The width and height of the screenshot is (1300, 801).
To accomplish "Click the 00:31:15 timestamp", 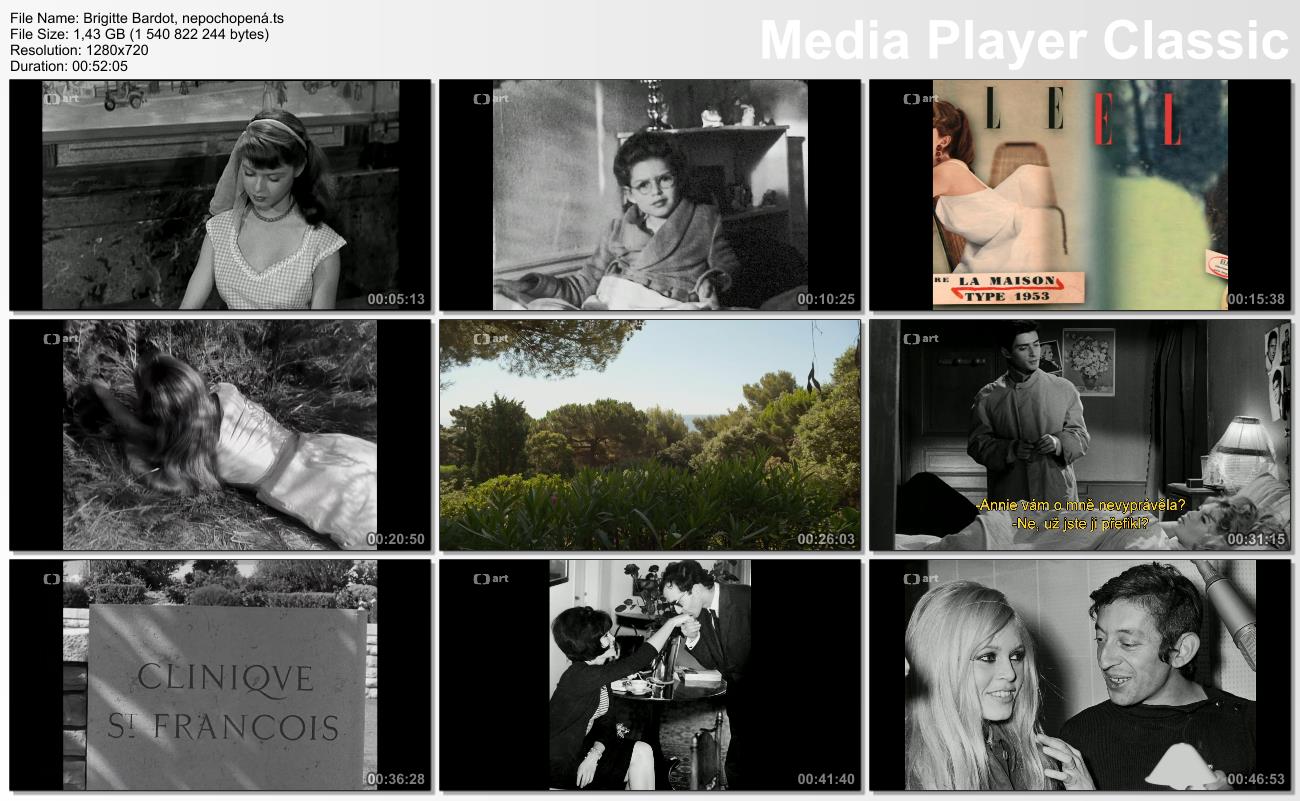I will tap(1255, 539).
